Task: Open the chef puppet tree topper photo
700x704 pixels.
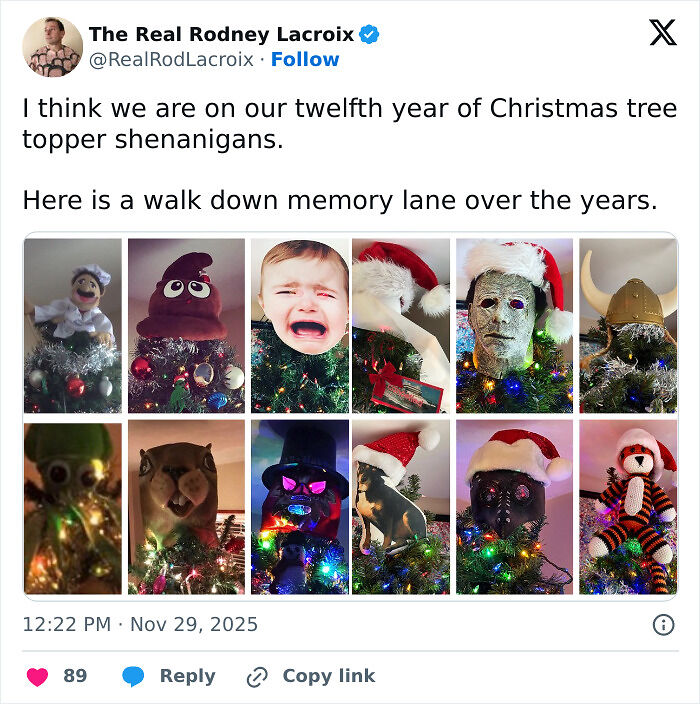Action: tap(72, 326)
